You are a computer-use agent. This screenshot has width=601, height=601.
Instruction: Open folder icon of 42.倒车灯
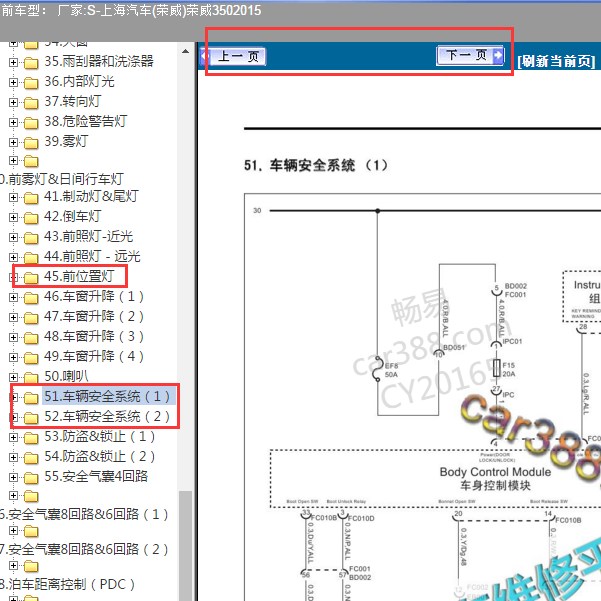(x=31, y=217)
